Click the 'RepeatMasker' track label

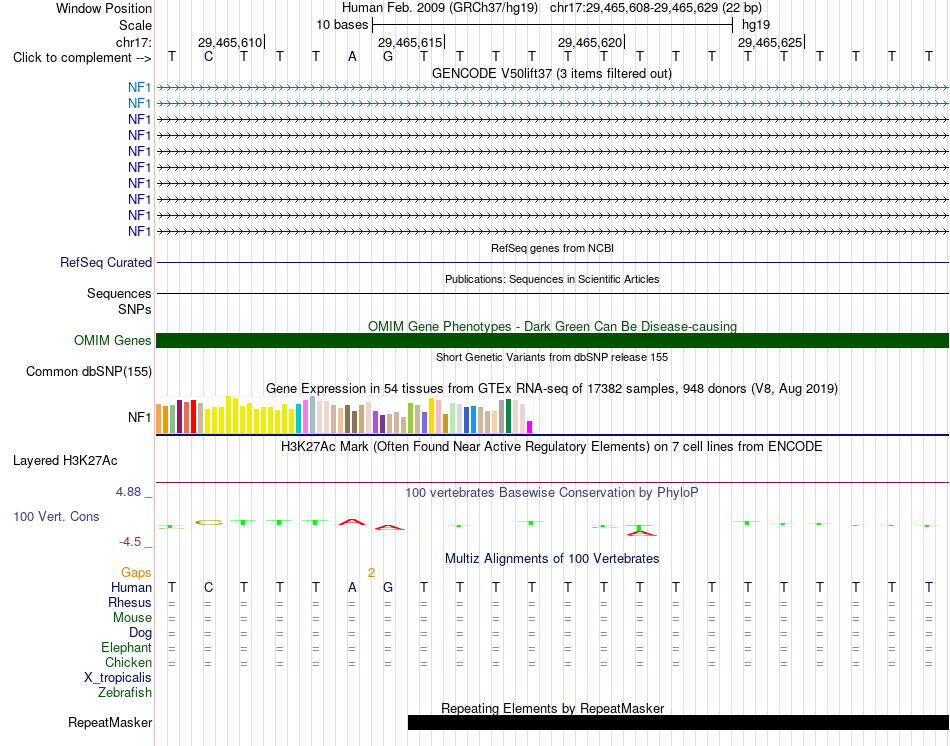pos(110,722)
